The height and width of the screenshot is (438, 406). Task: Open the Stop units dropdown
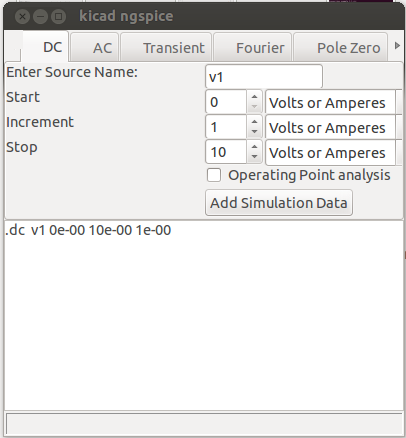point(334,152)
